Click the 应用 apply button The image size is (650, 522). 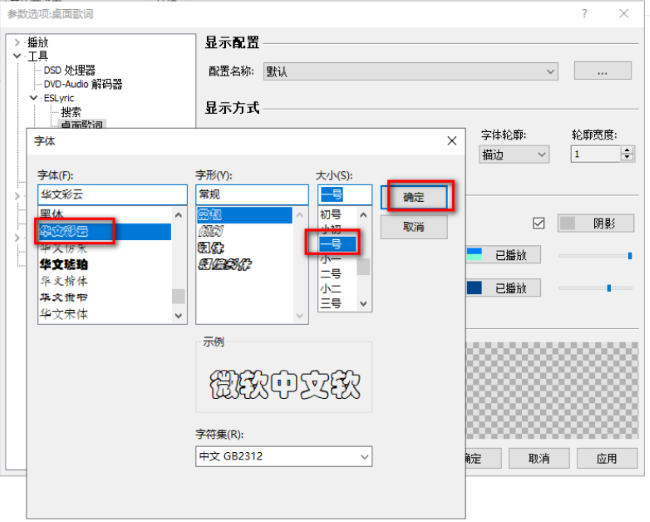(x=606, y=458)
